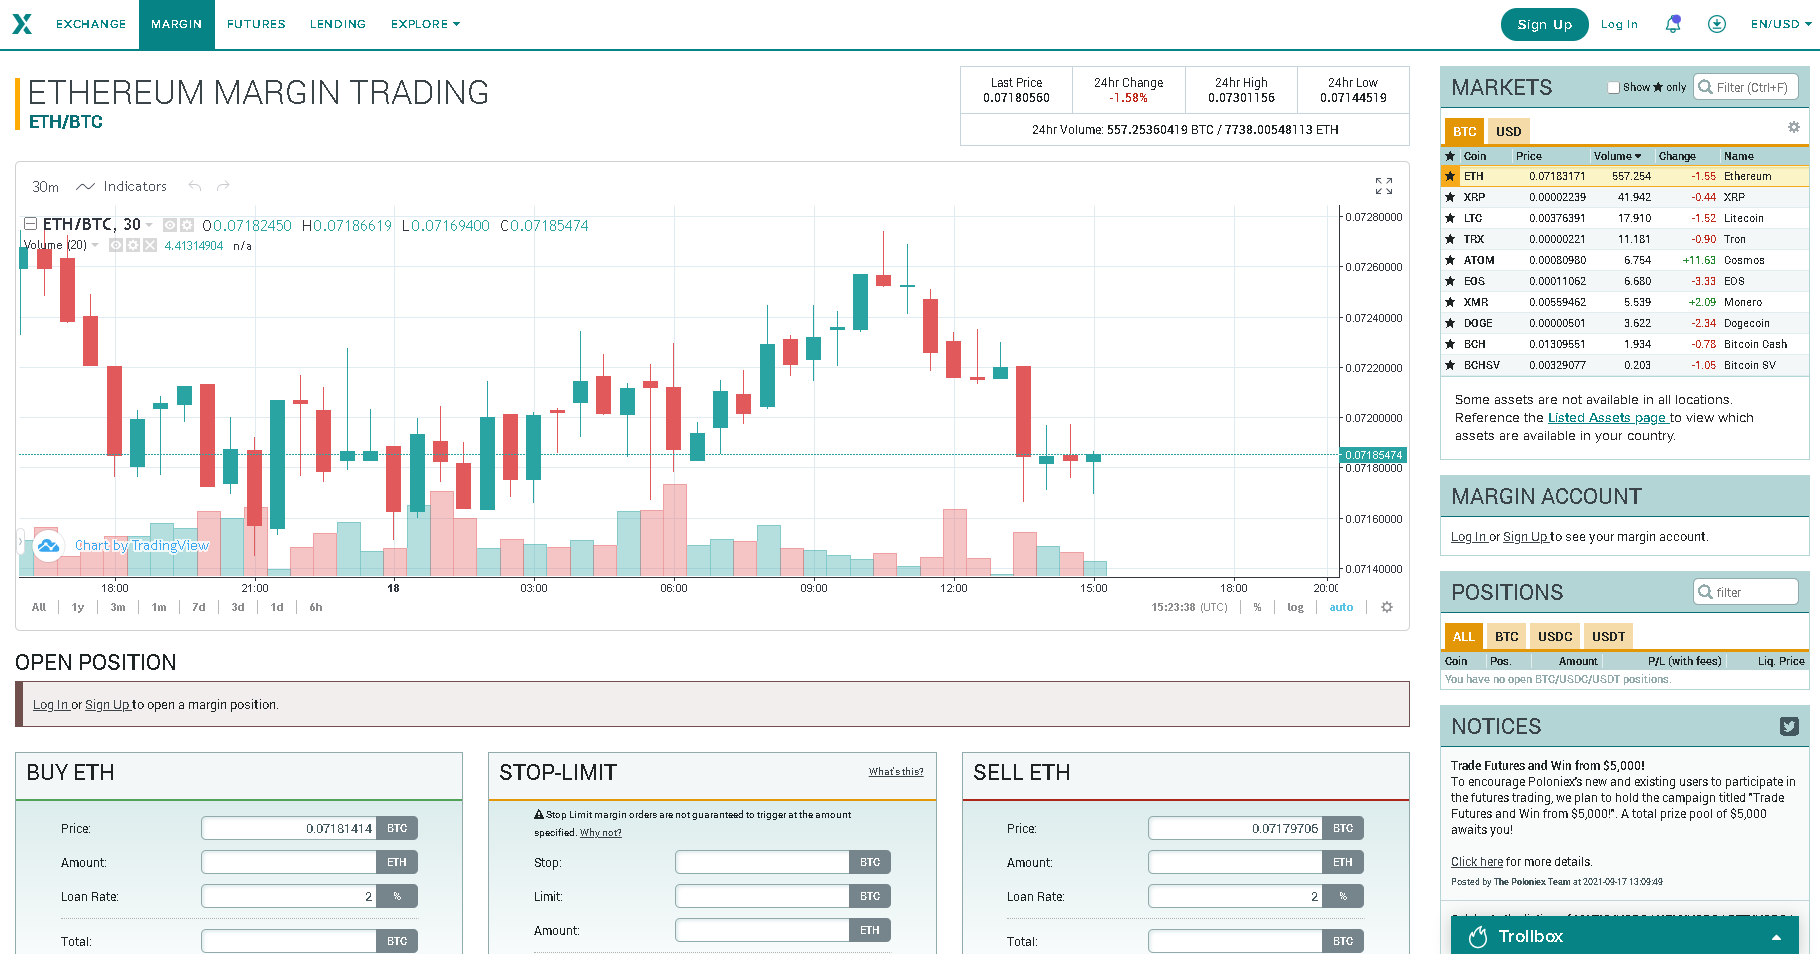Image resolution: width=1820 pixels, height=954 pixels.
Task: Toggle log scale on chart
Action: tap(1295, 607)
